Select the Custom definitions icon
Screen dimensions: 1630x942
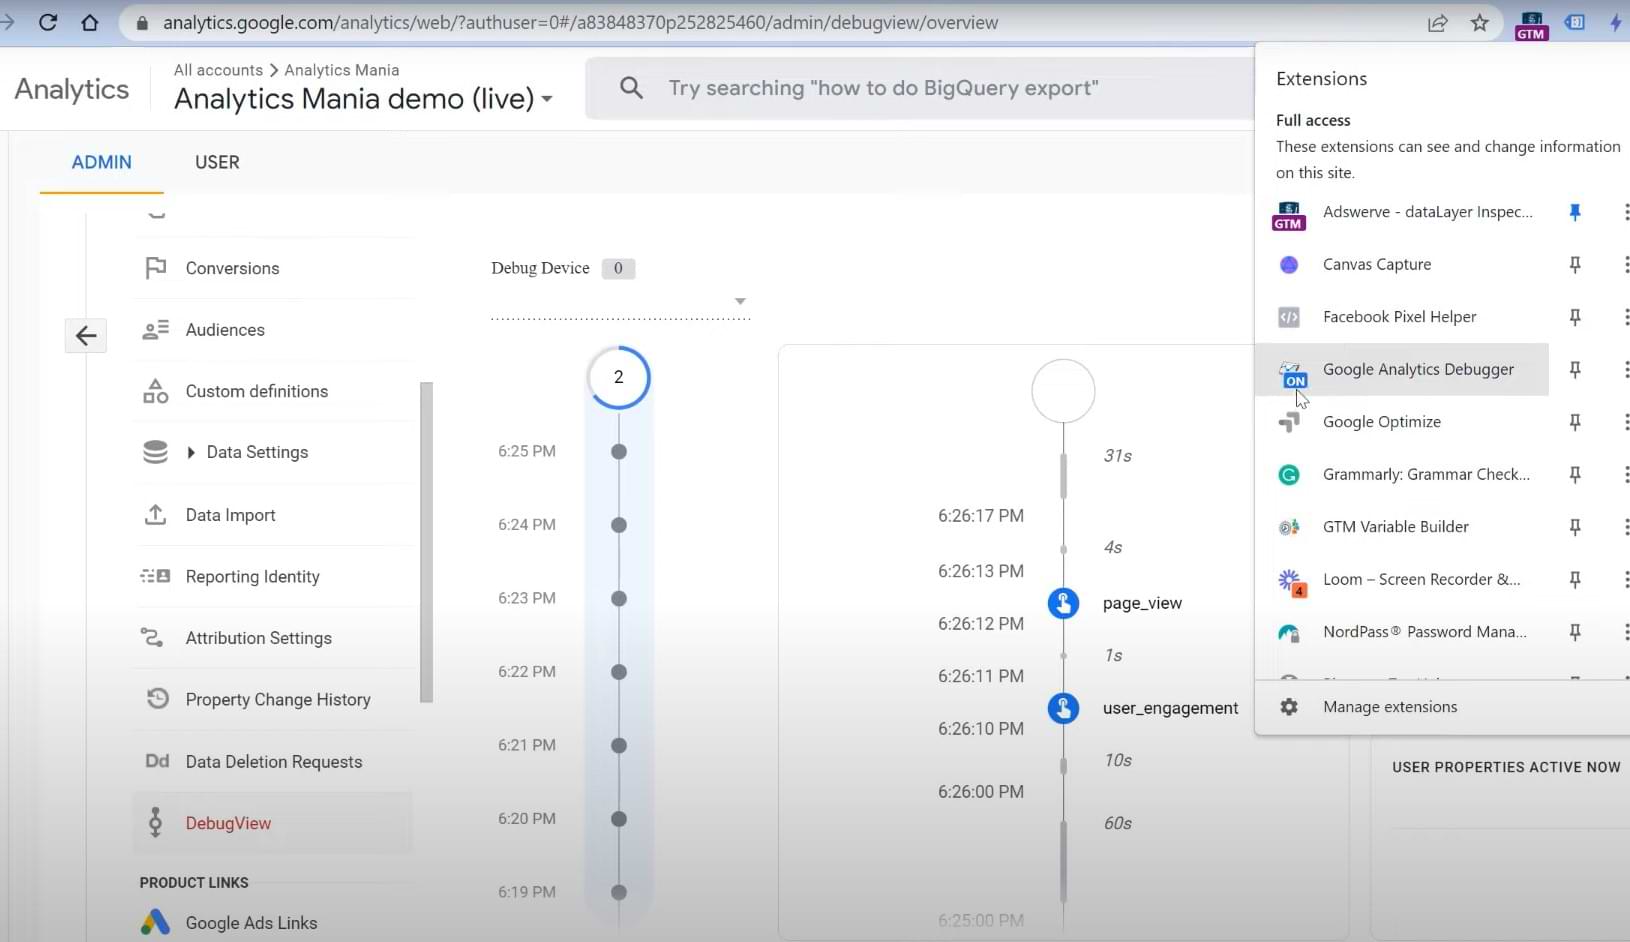(x=155, y=391)
